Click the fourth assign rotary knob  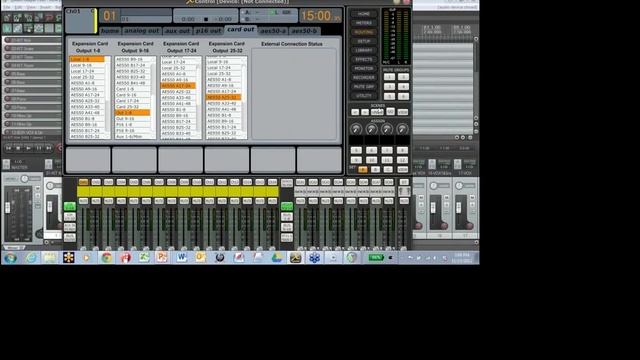[x=402, y=129]
